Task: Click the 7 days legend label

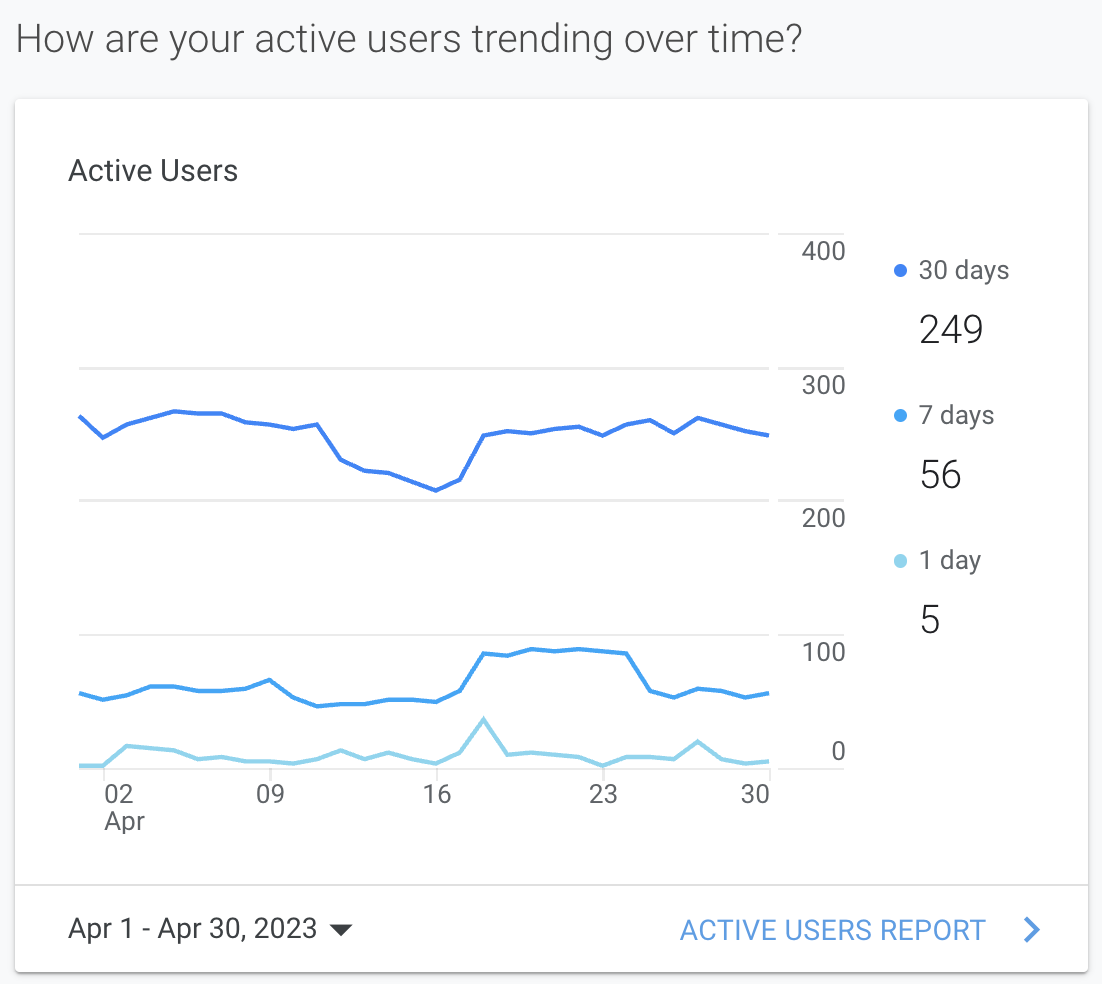Action: tap(956, 415)
